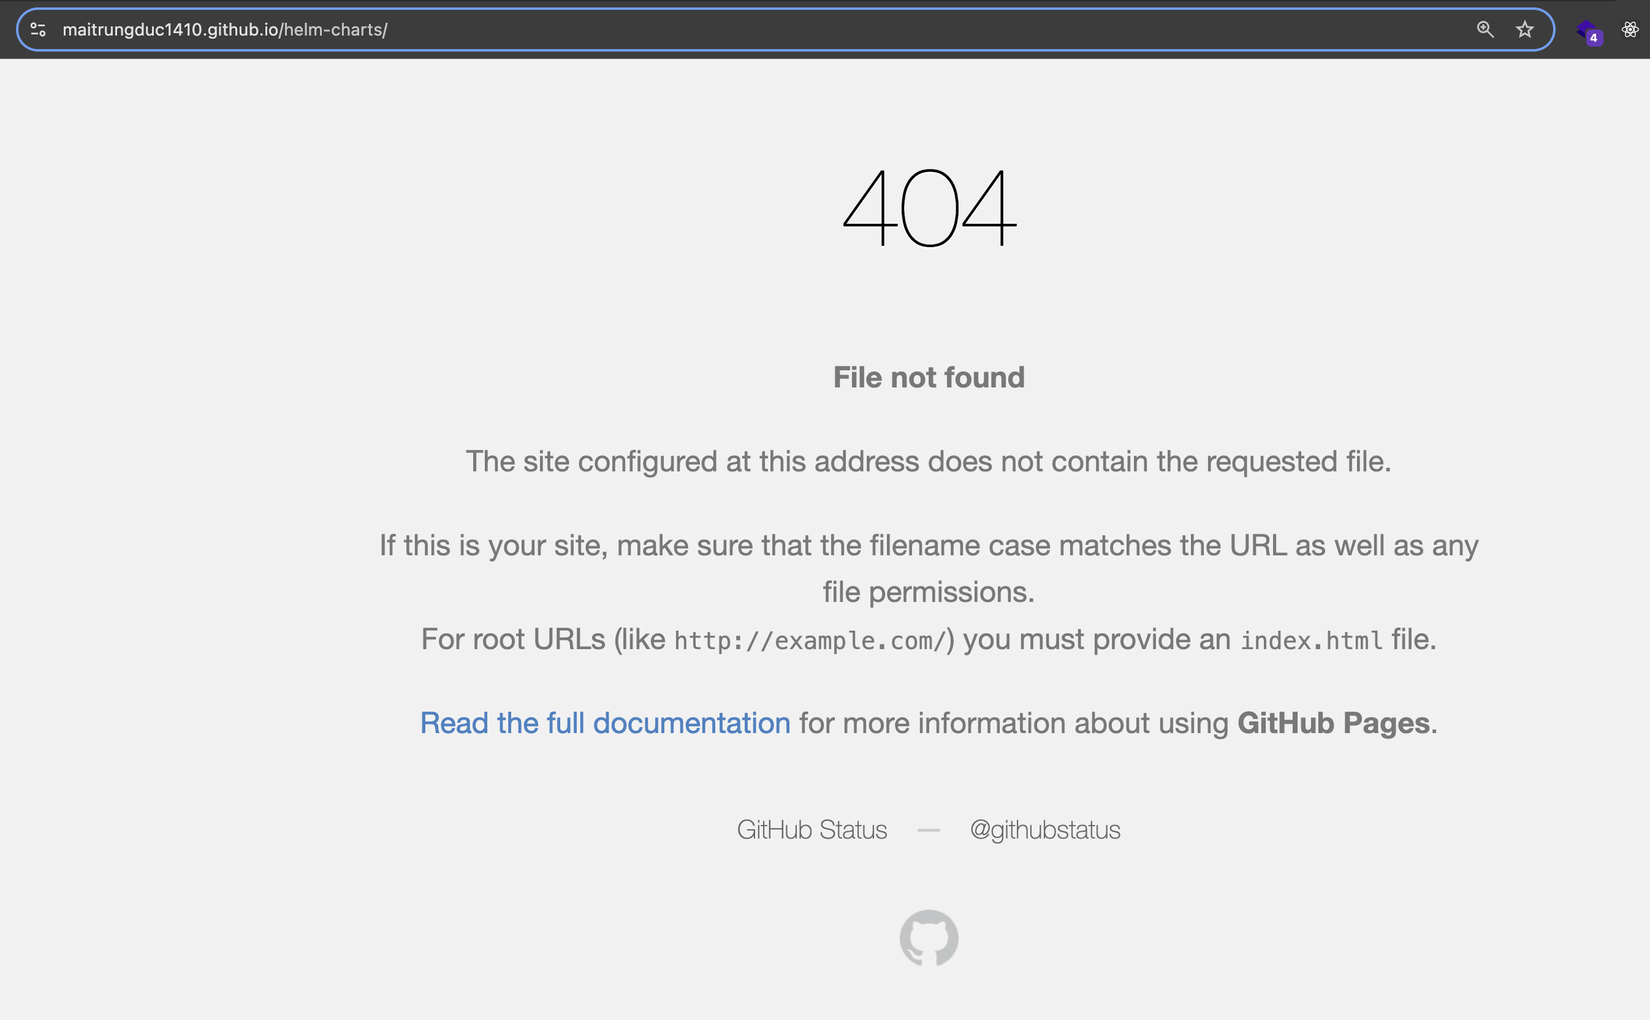The image size is (1650, 1020).
Task: Focus the address bar URL field
Action: coord(800,30)
